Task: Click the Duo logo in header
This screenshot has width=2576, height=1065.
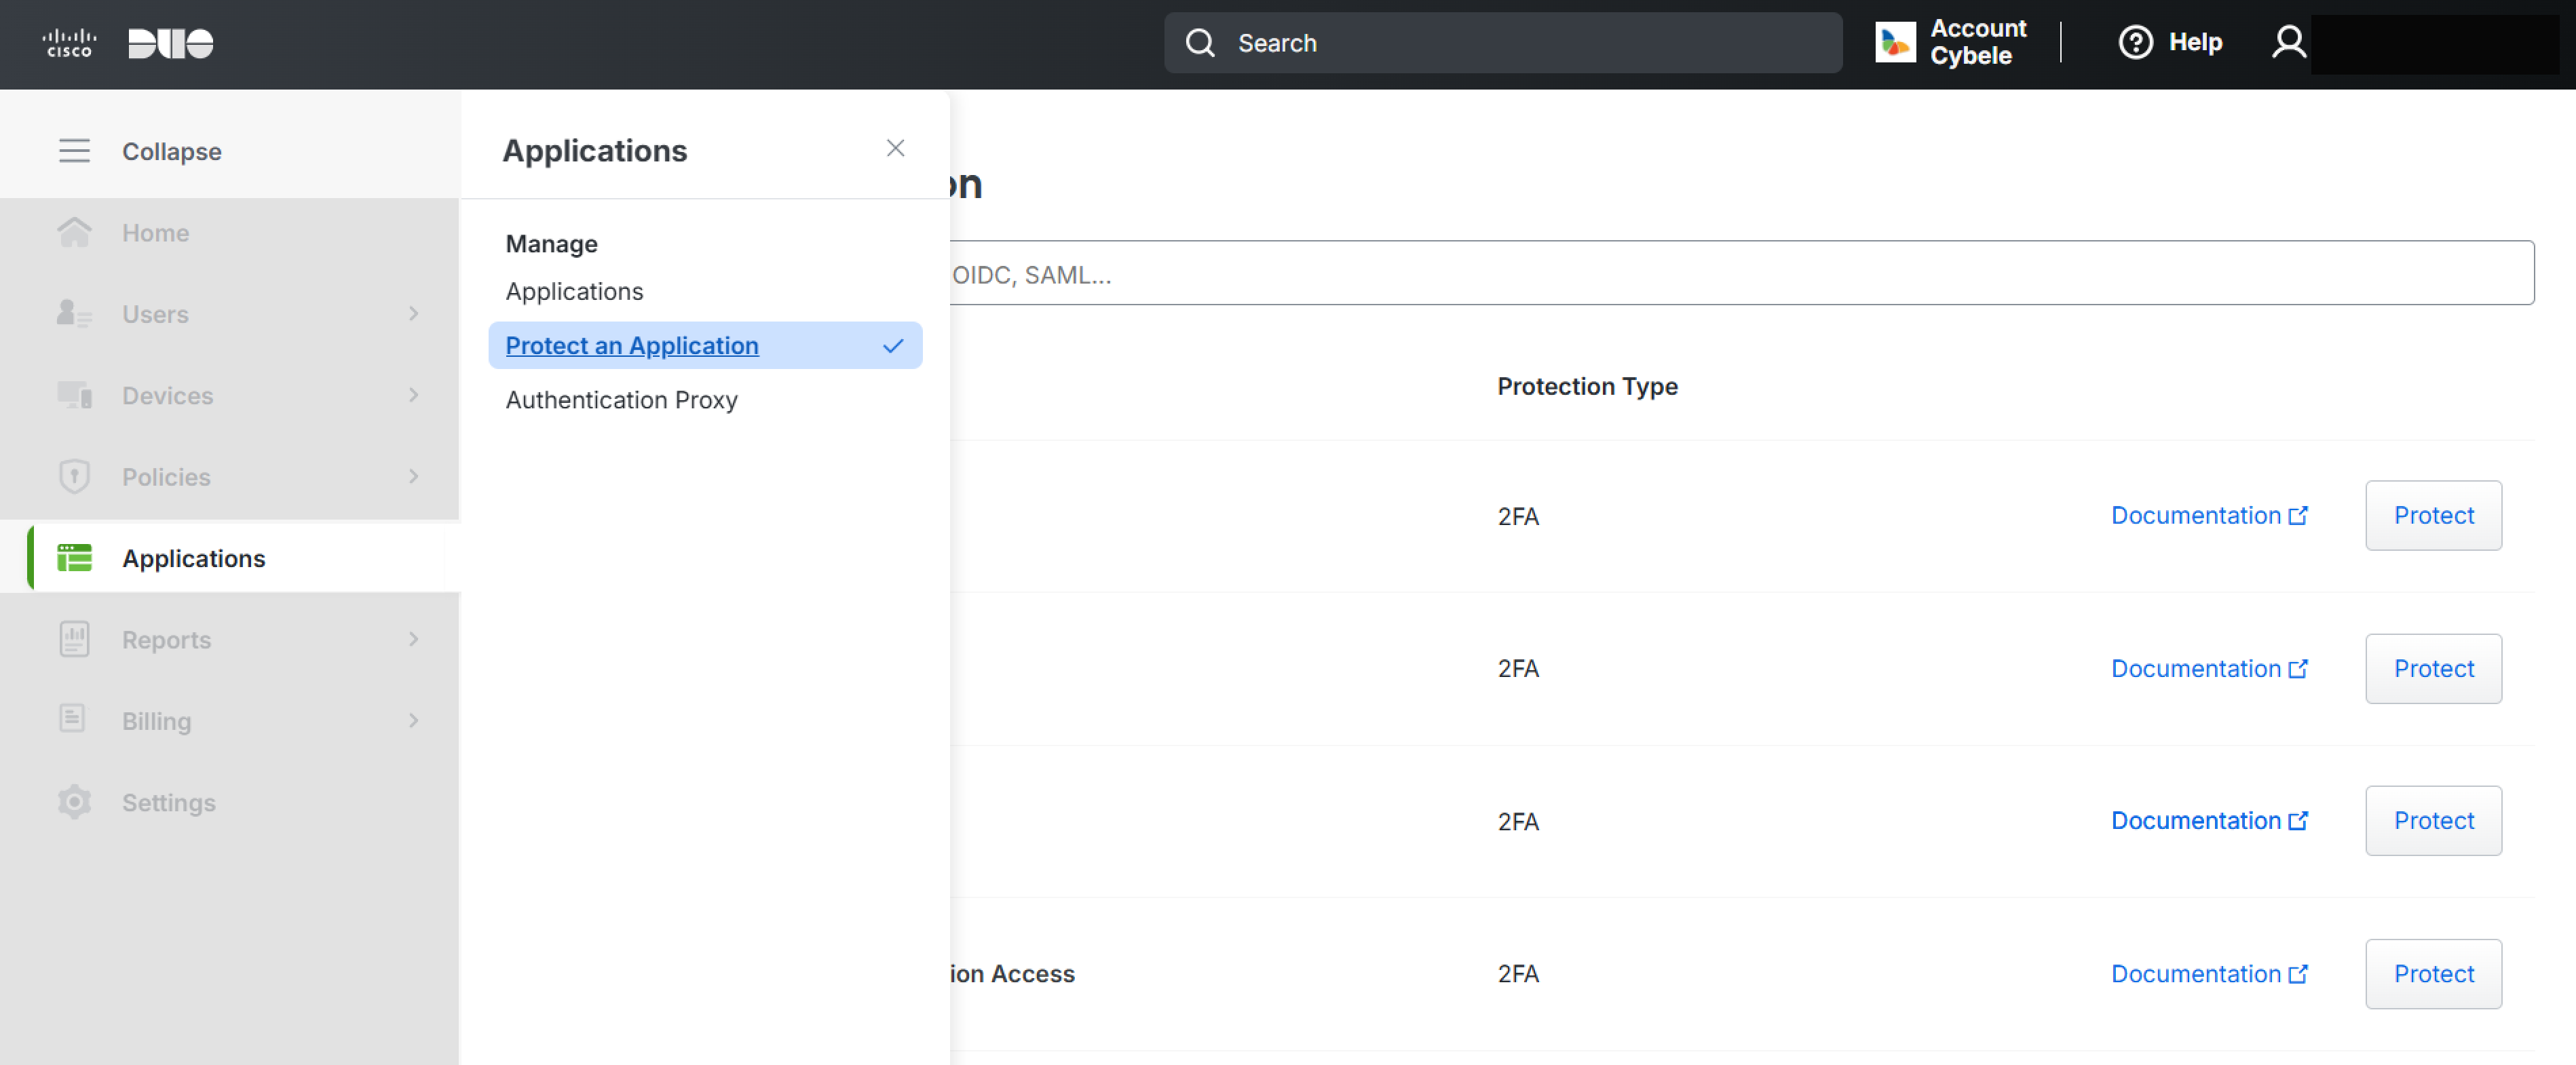Action: coord(171,43)
